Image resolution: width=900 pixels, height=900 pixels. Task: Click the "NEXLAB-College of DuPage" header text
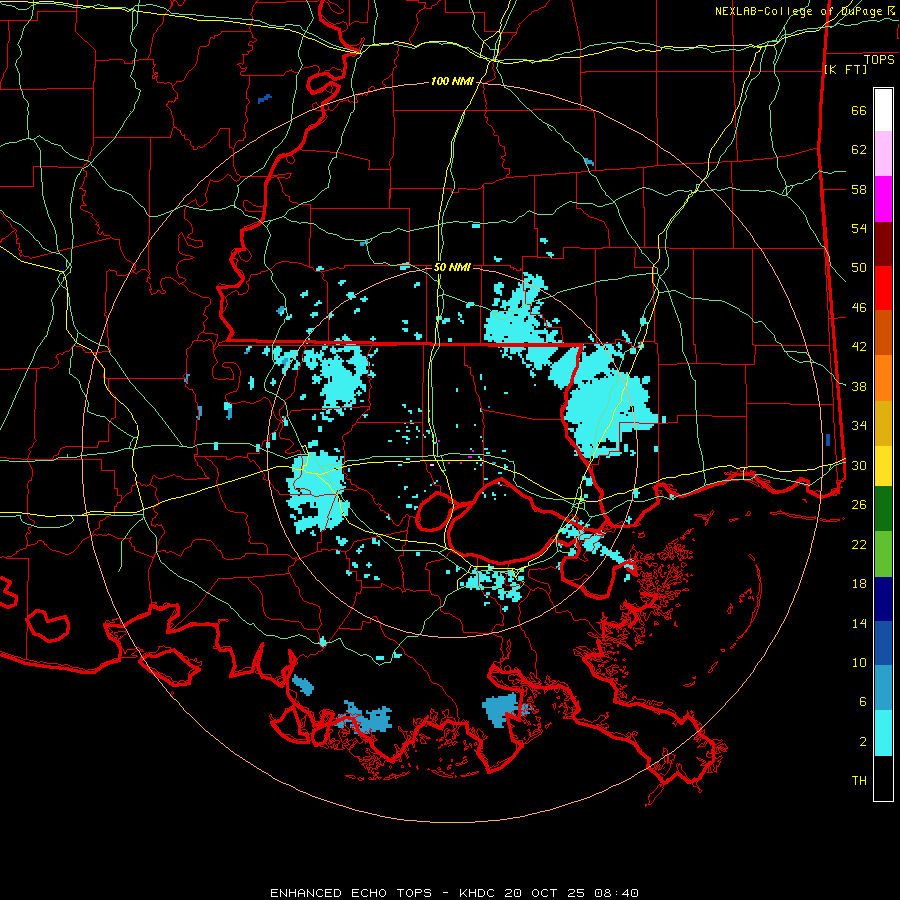(798, 11)
